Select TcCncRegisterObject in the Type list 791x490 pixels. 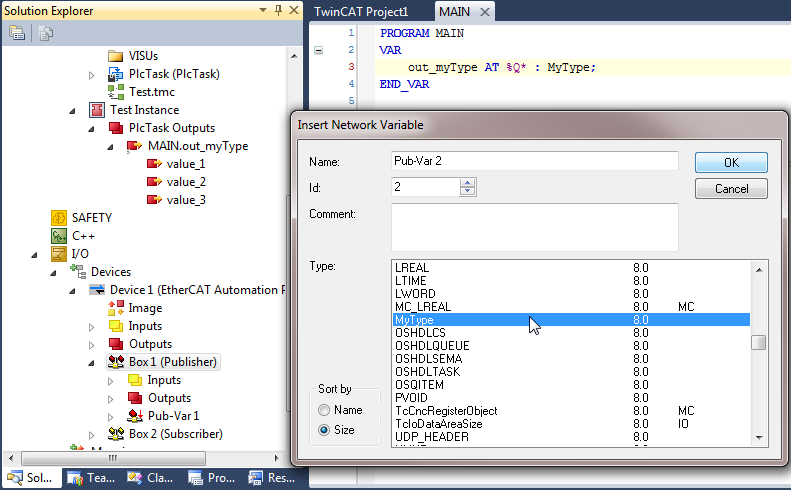(571, 411)
